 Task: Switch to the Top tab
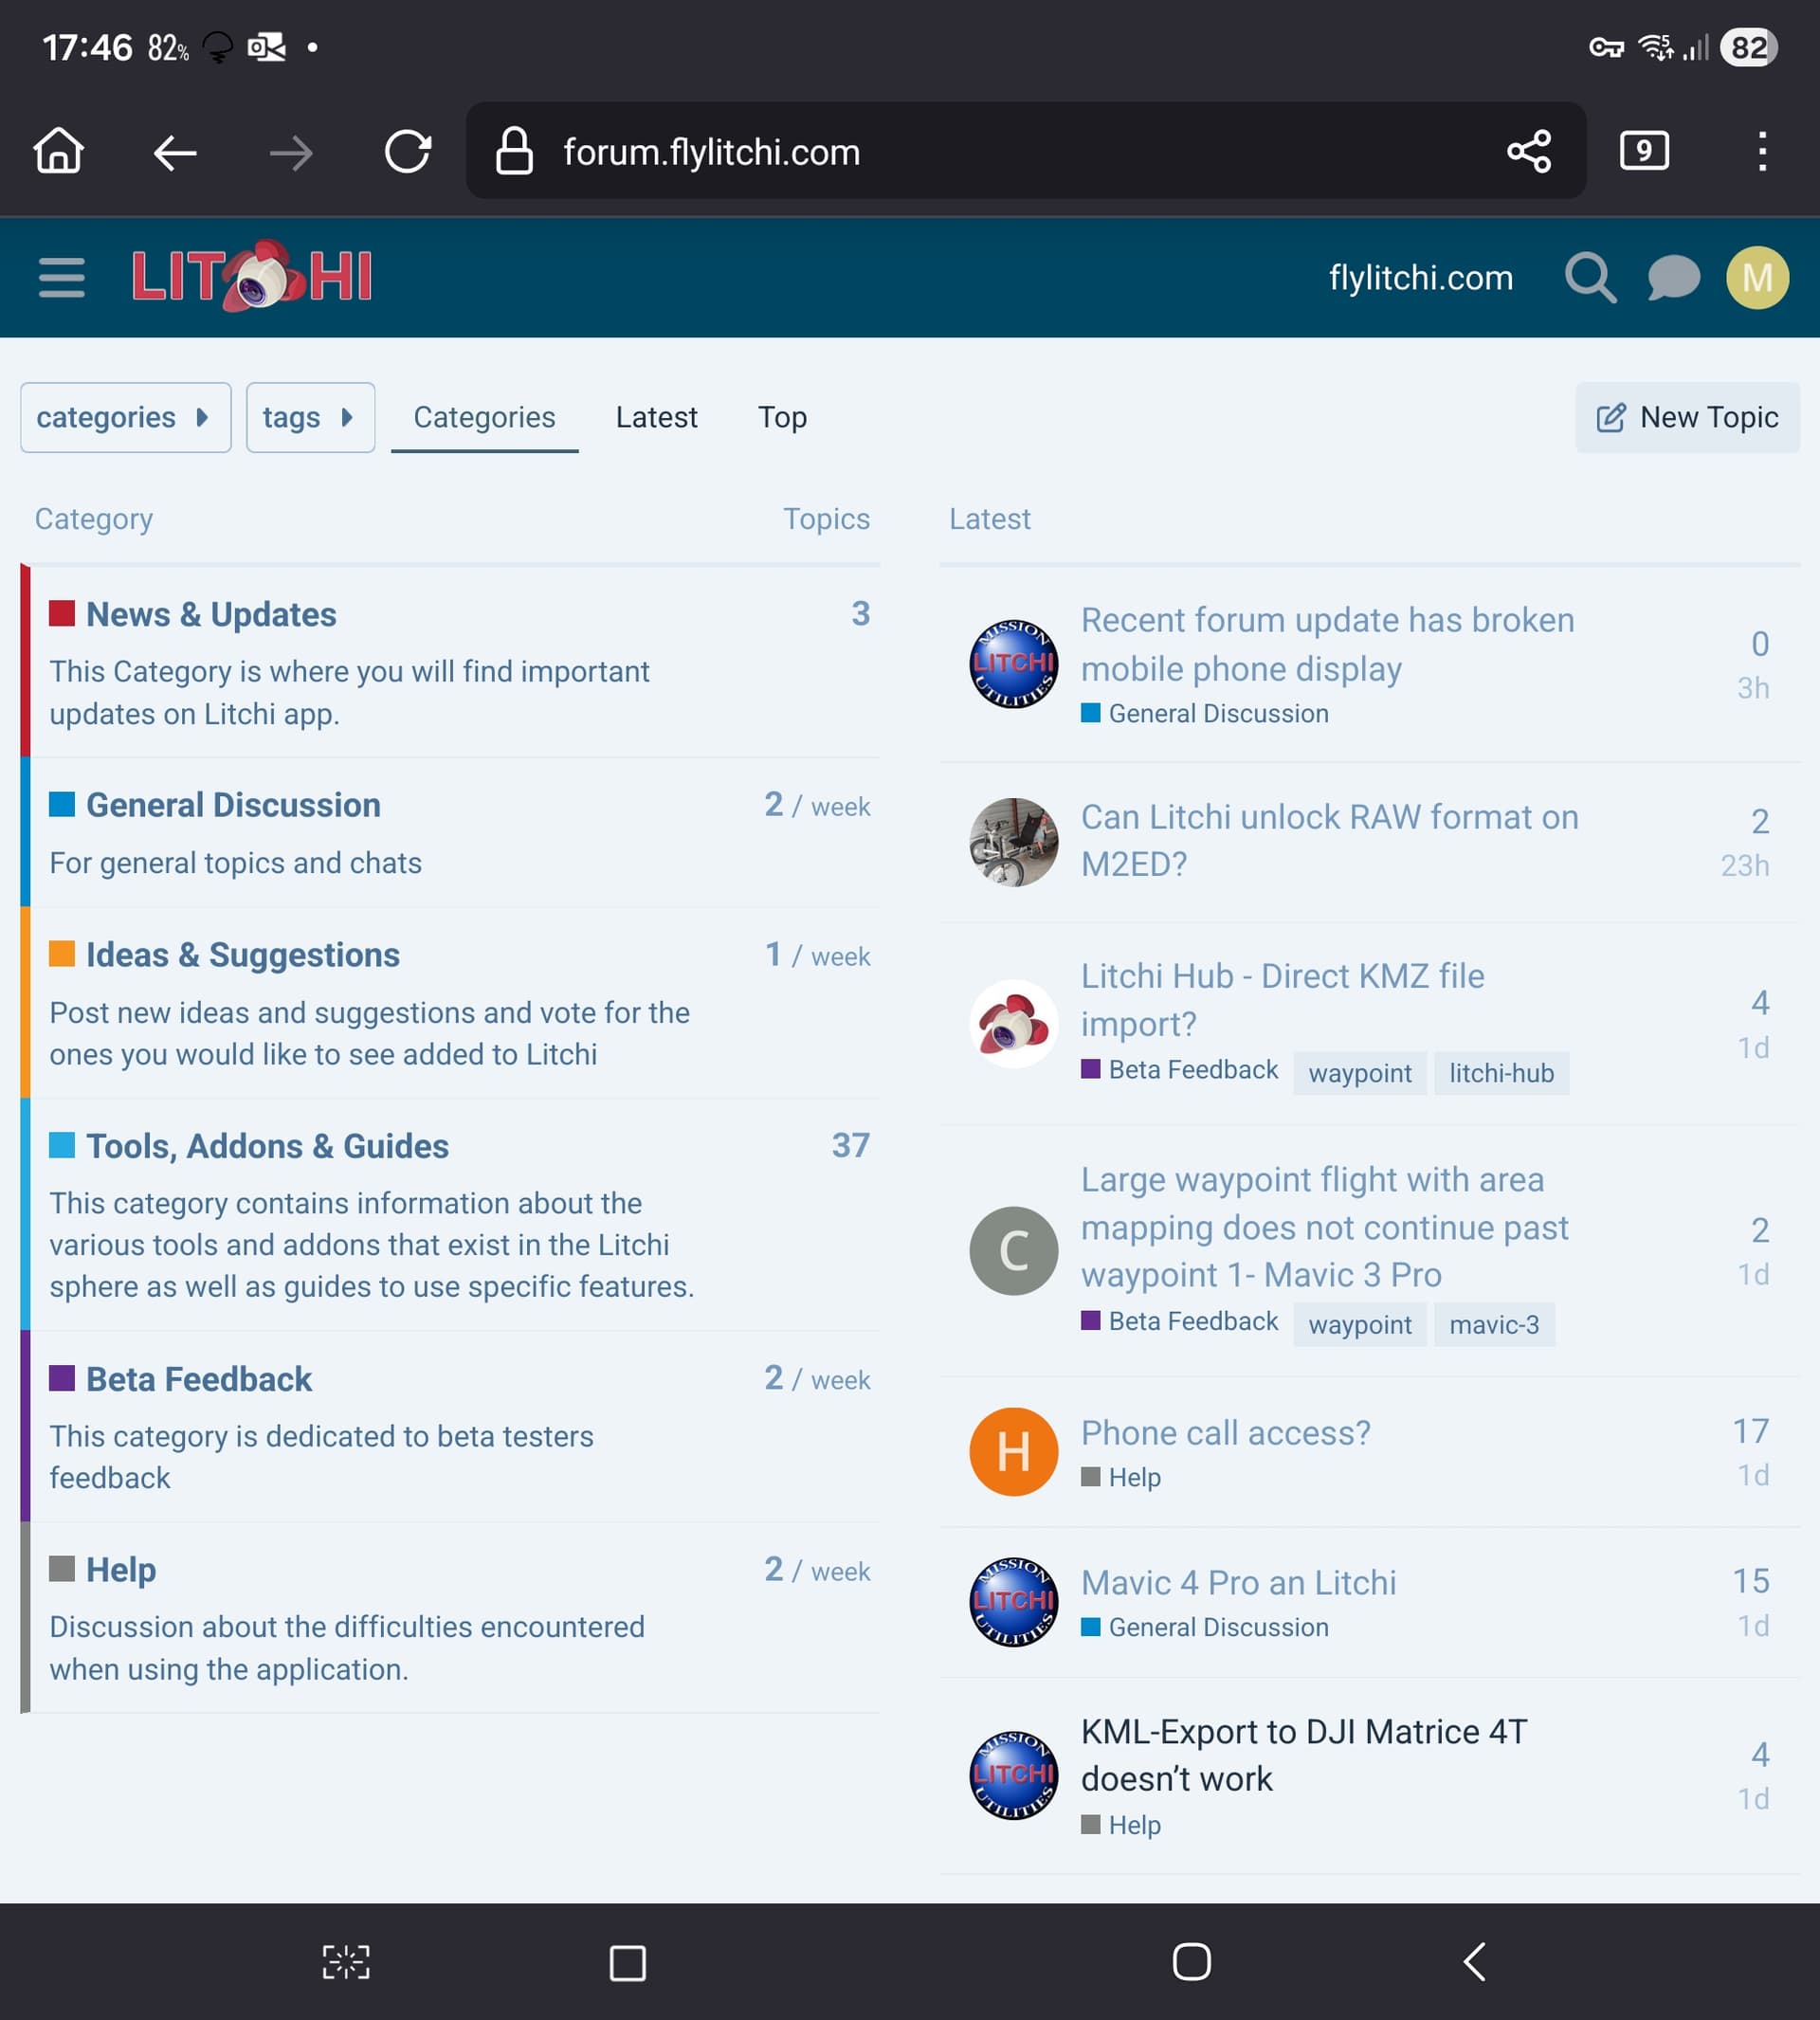pyautogui.click(x=782, y=417)
